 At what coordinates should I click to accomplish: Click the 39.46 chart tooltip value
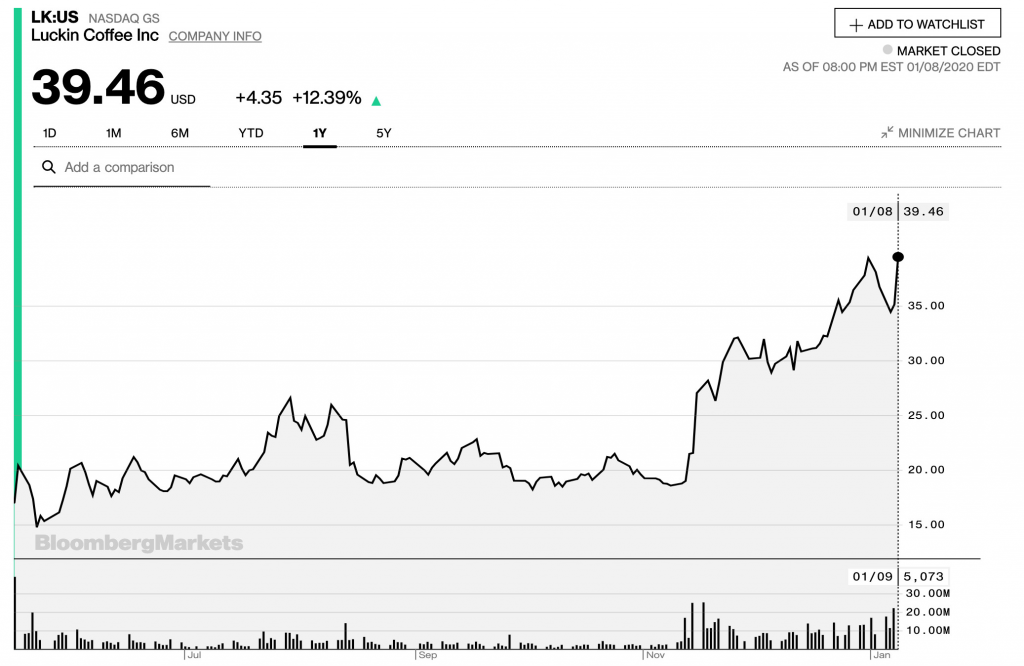pyautogui.click(x=923, y=212)
